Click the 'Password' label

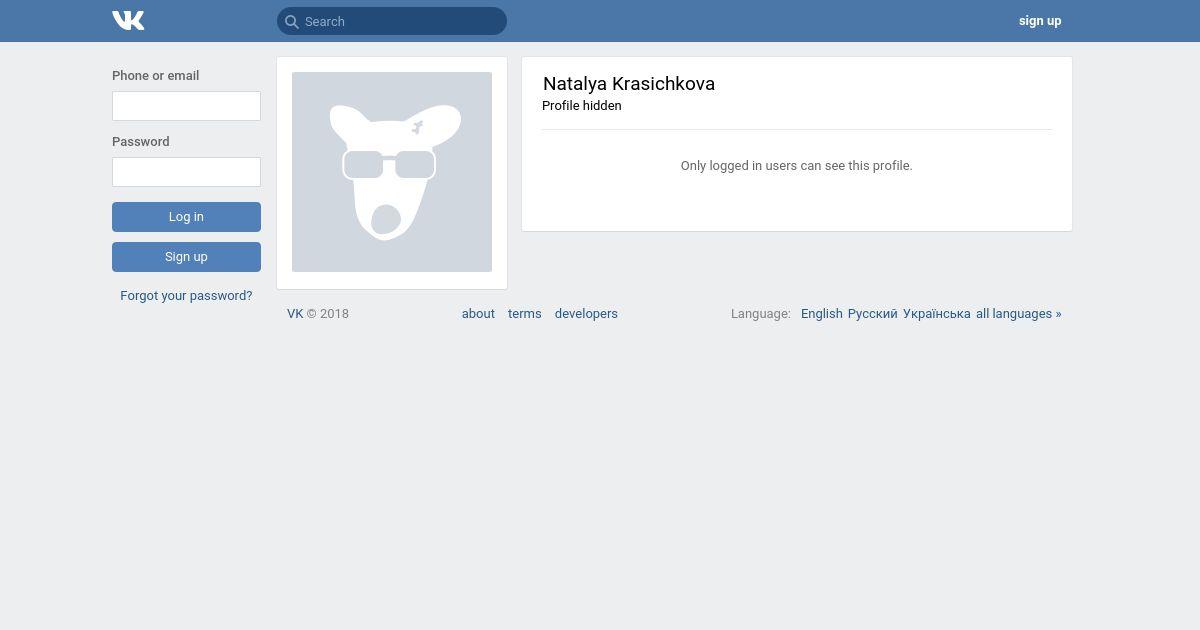pos(141,142)
